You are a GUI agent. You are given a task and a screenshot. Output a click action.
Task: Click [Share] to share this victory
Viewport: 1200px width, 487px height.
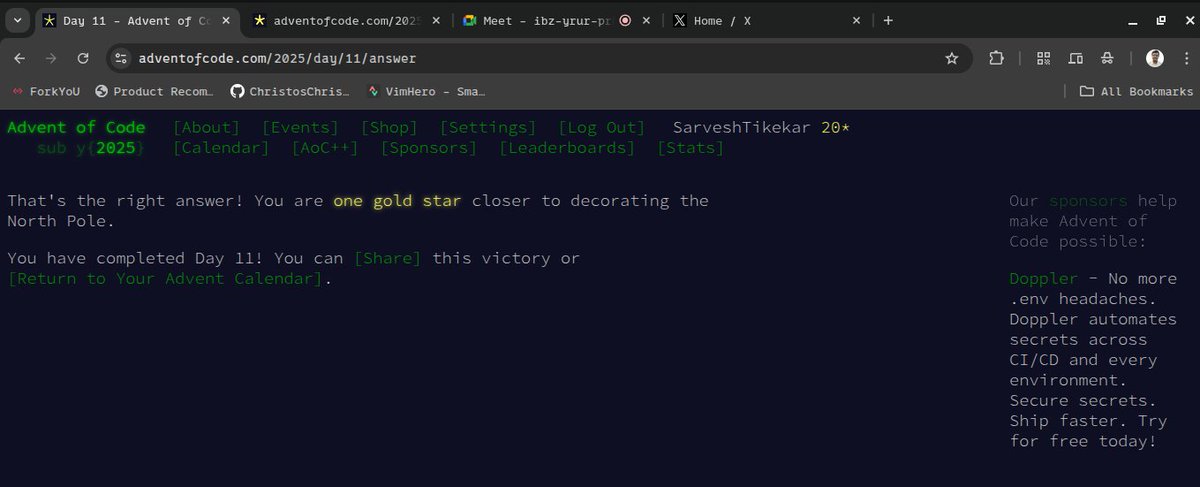[x=388, y=258]
